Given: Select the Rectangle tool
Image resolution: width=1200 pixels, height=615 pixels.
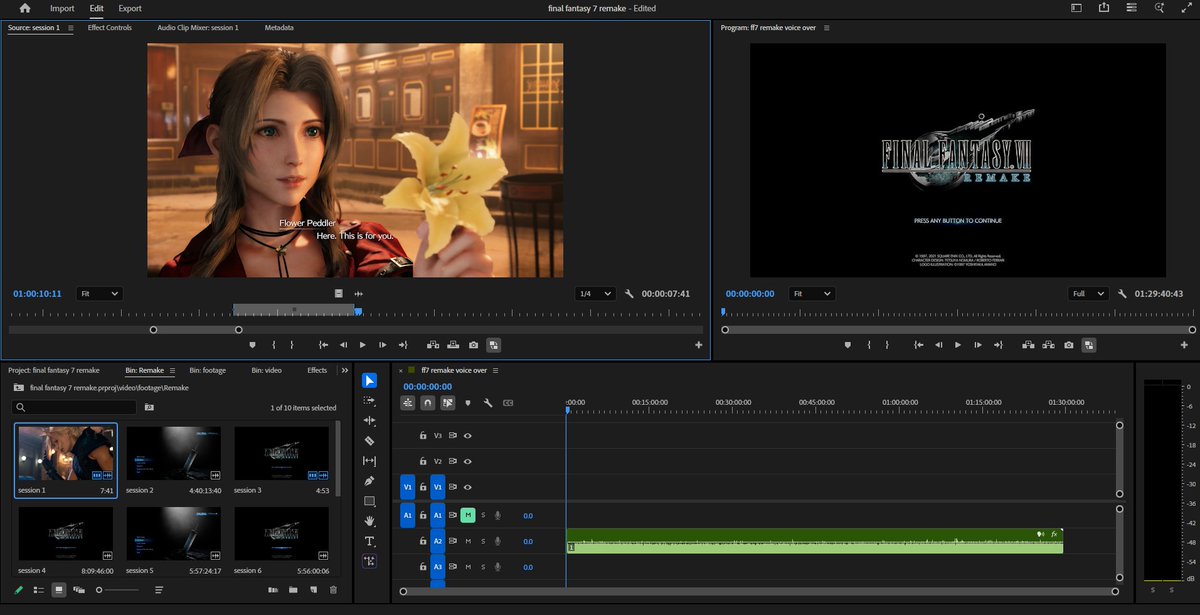Looking at the screenshot, I should coord(369,501).
